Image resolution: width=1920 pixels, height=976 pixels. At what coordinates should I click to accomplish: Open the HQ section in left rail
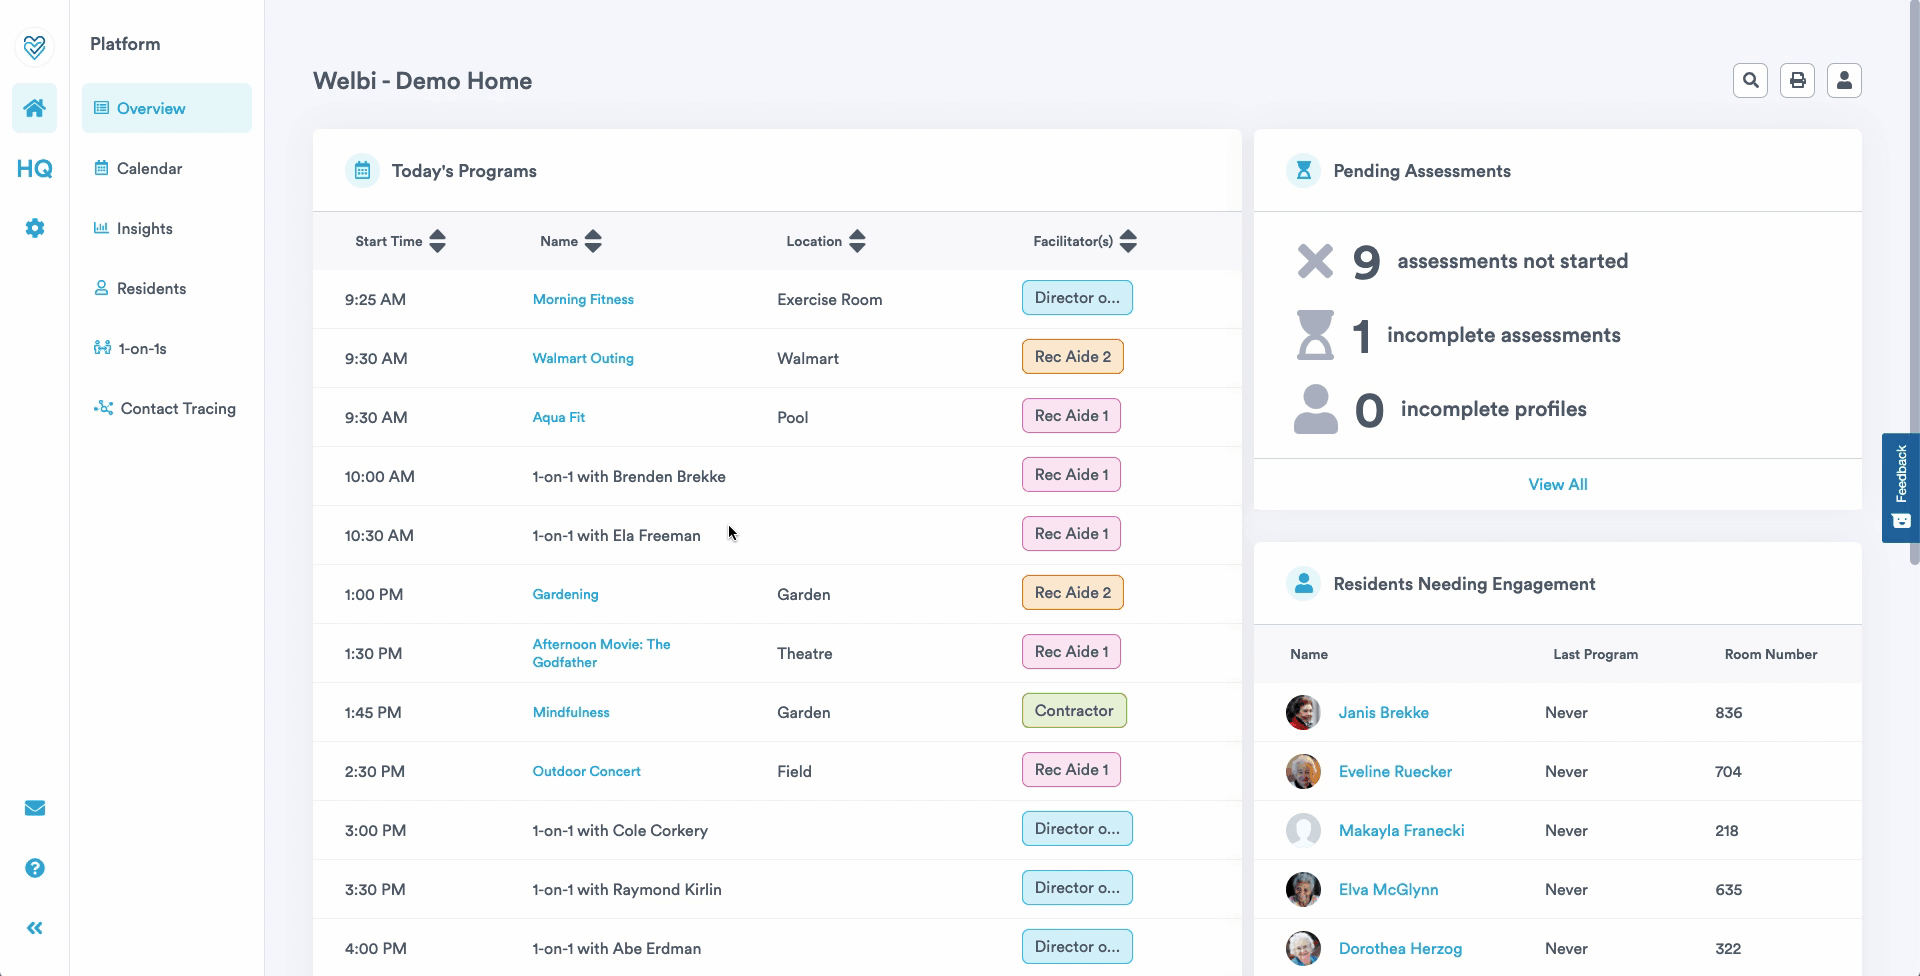(x=34, y=168)
